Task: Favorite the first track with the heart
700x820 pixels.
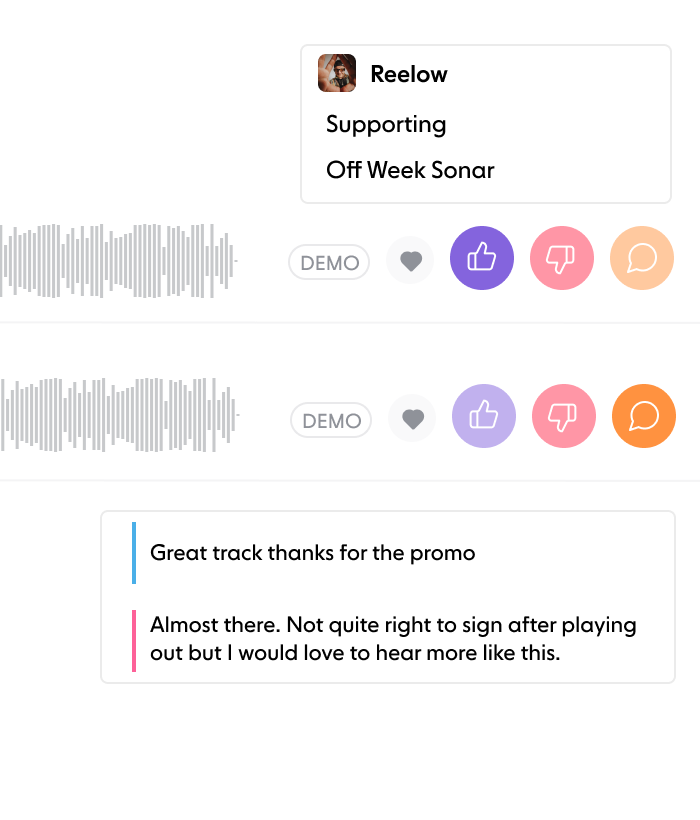Action: [x=410, y=261]
